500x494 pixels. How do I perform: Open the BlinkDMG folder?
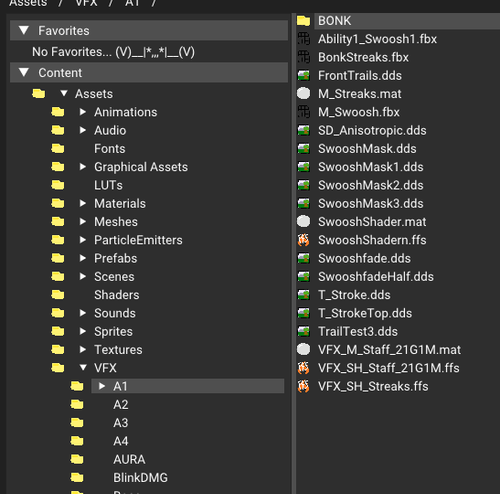140,478
